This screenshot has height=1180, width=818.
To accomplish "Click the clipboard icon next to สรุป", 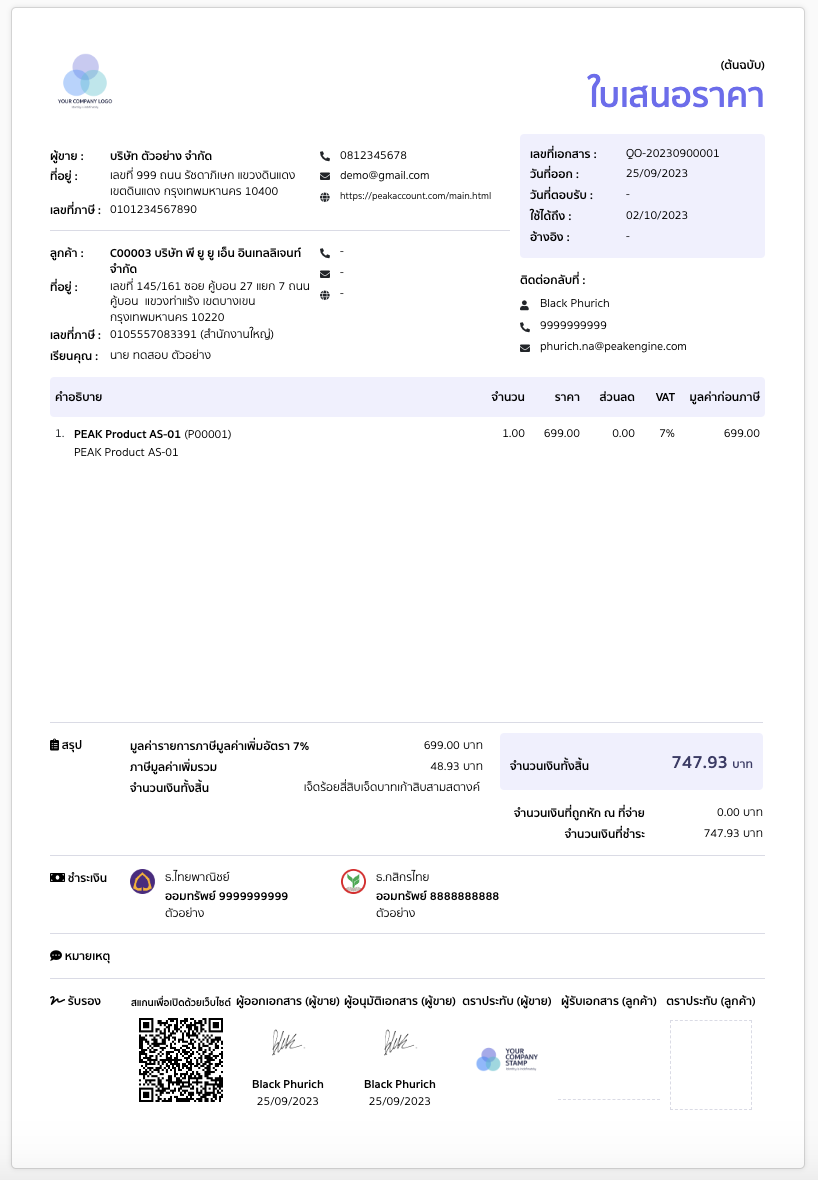I will (54, 745).
